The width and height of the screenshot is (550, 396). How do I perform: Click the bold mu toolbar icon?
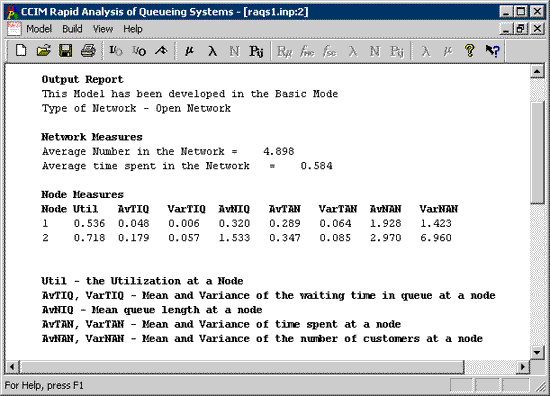click(189, 51)
